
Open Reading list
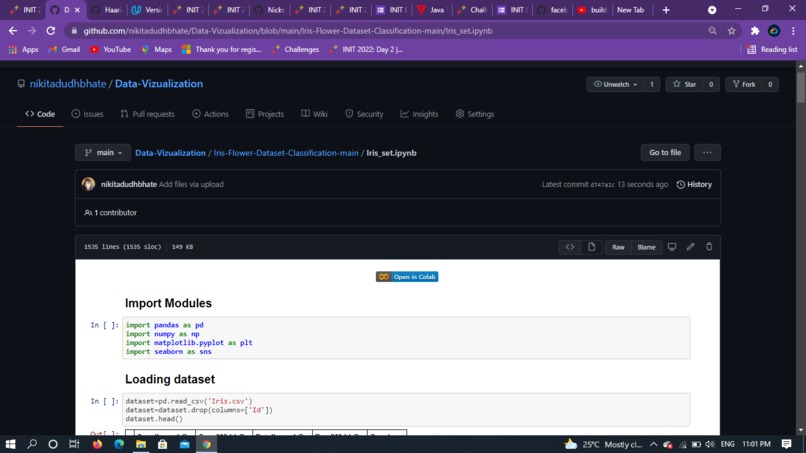pos(773,49)
